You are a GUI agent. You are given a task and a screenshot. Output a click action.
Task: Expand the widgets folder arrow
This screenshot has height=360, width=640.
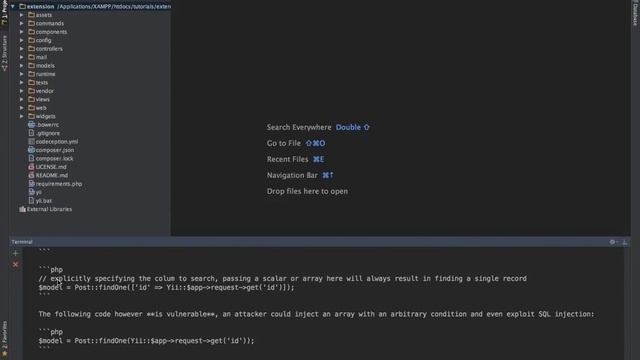(x=22, y=116)
